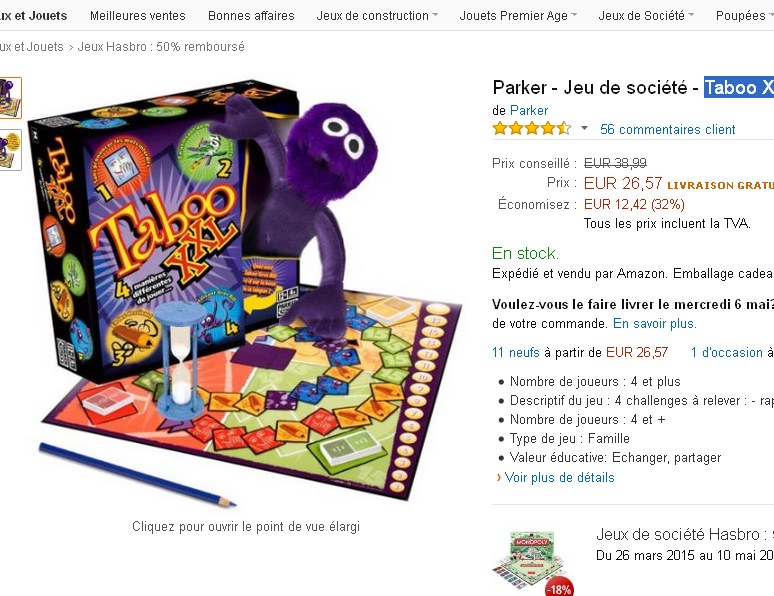
Task: Open Jeux de Société dropdown menu
Action: (x=646, y=16)
